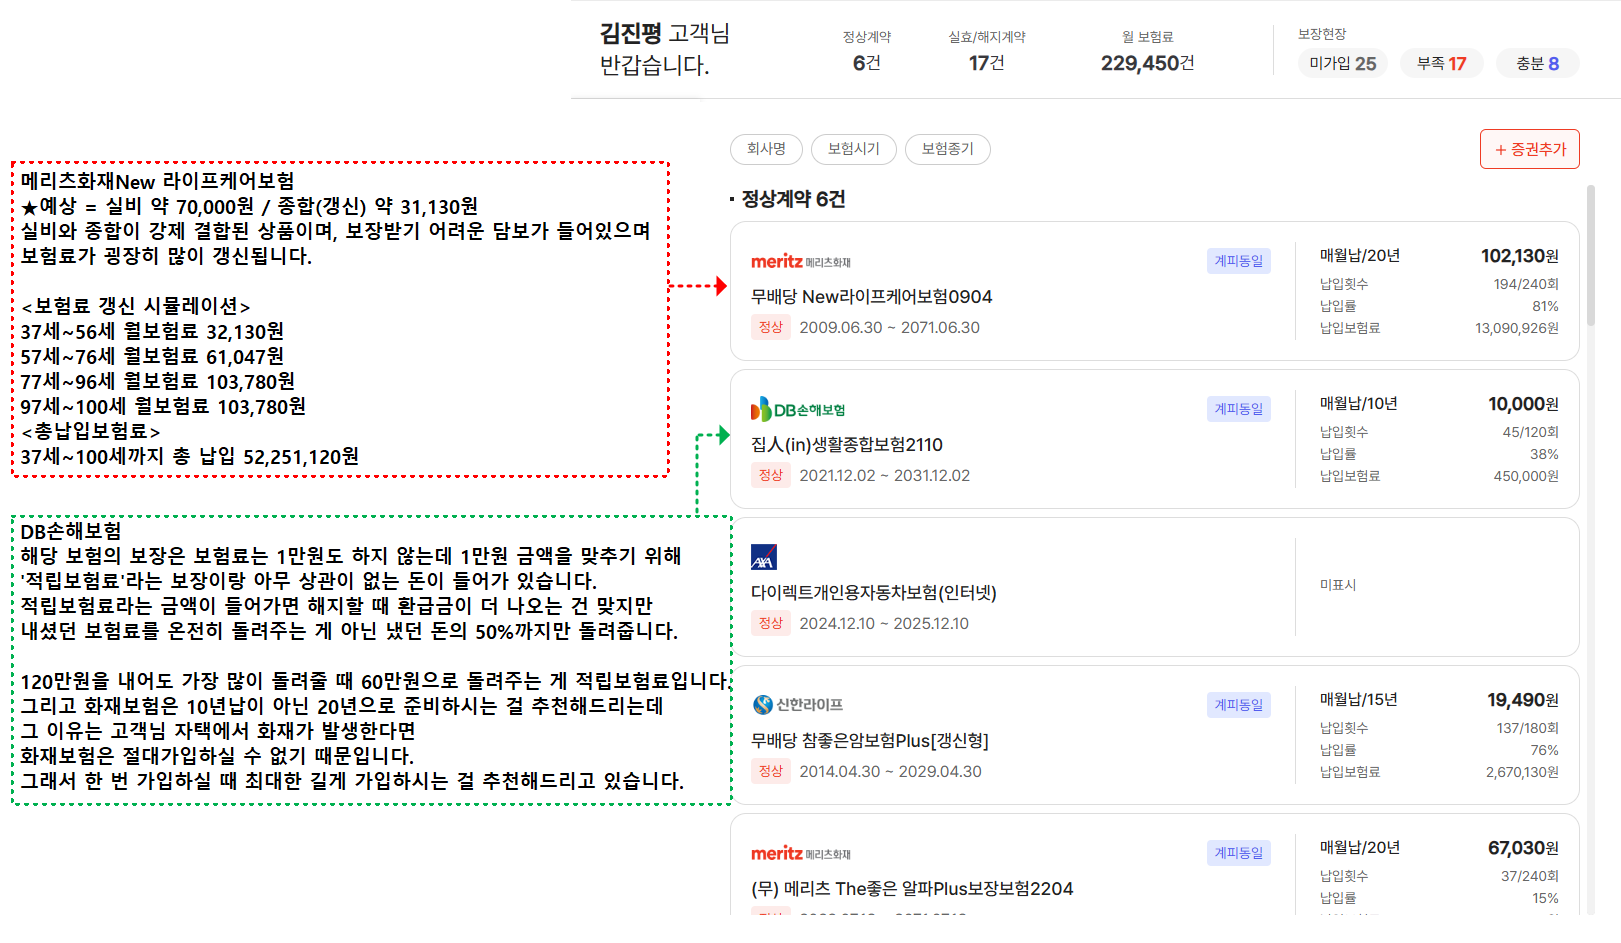Click the 월 보험료 229,450건 value
The height and width of the screenshot is (943, 1621).
(1147, 63)
